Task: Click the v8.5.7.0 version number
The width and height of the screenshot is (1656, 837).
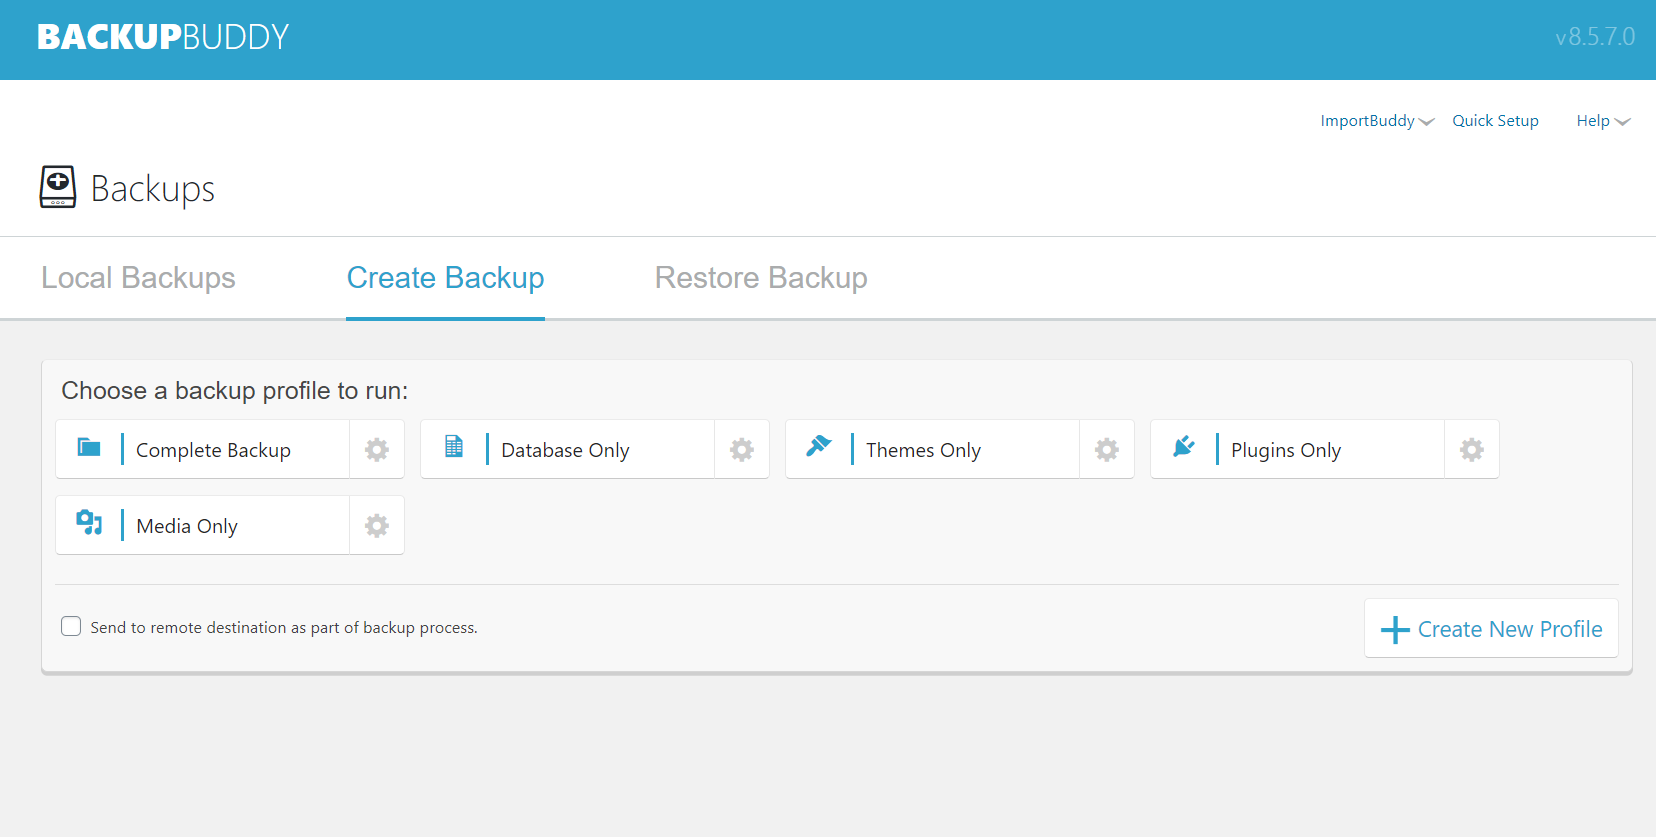Action: tap(1595, 37)
